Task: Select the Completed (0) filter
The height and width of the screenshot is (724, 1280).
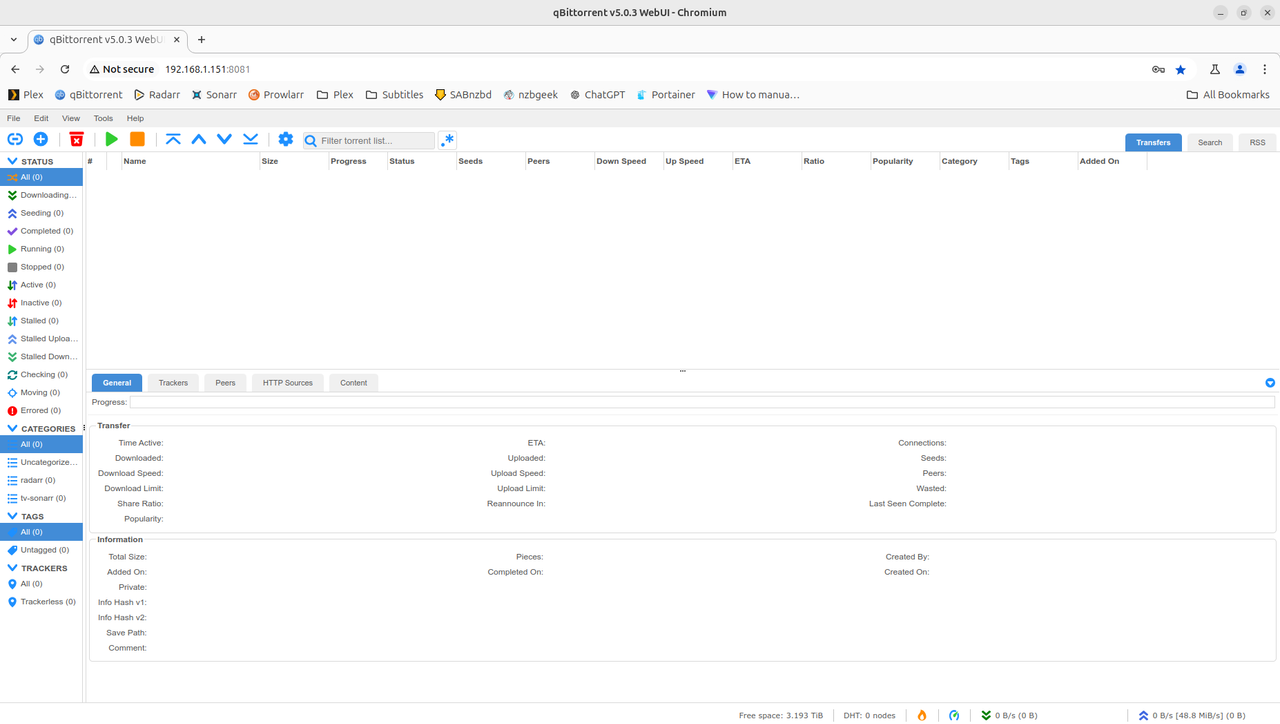Action: coord(42,231)
